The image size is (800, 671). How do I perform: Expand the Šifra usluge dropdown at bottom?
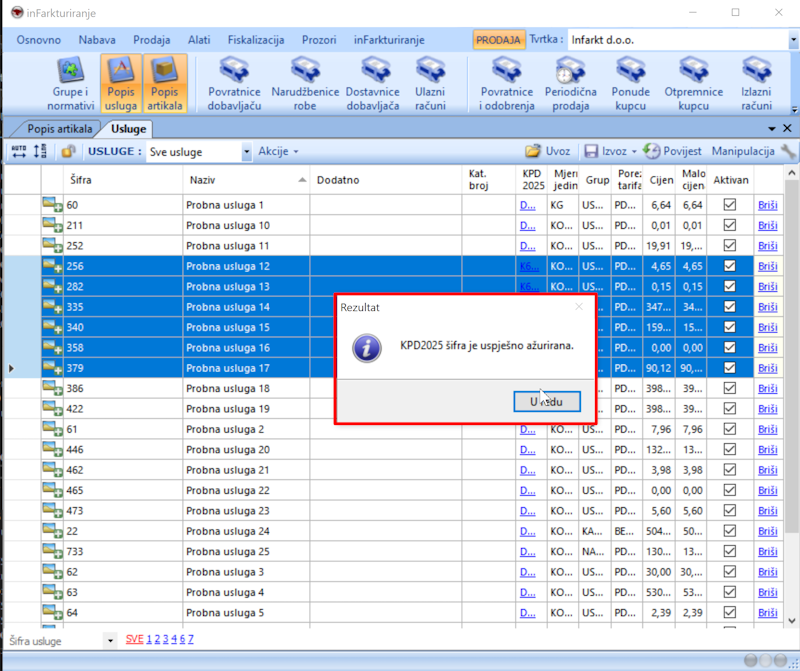[109, 640]
